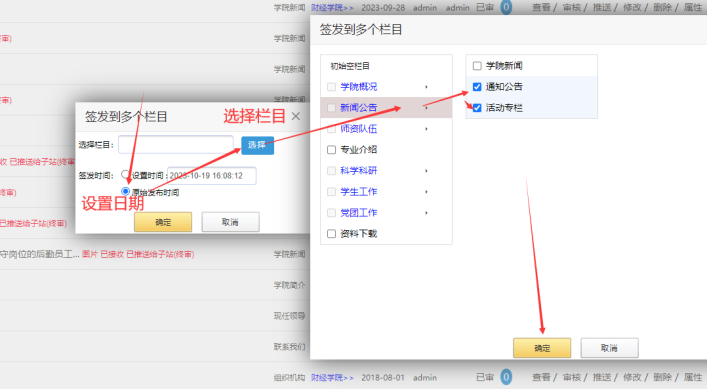Close the small 签发到多个栏目 dialog
The image size is (708, 389).
point(296,116)
